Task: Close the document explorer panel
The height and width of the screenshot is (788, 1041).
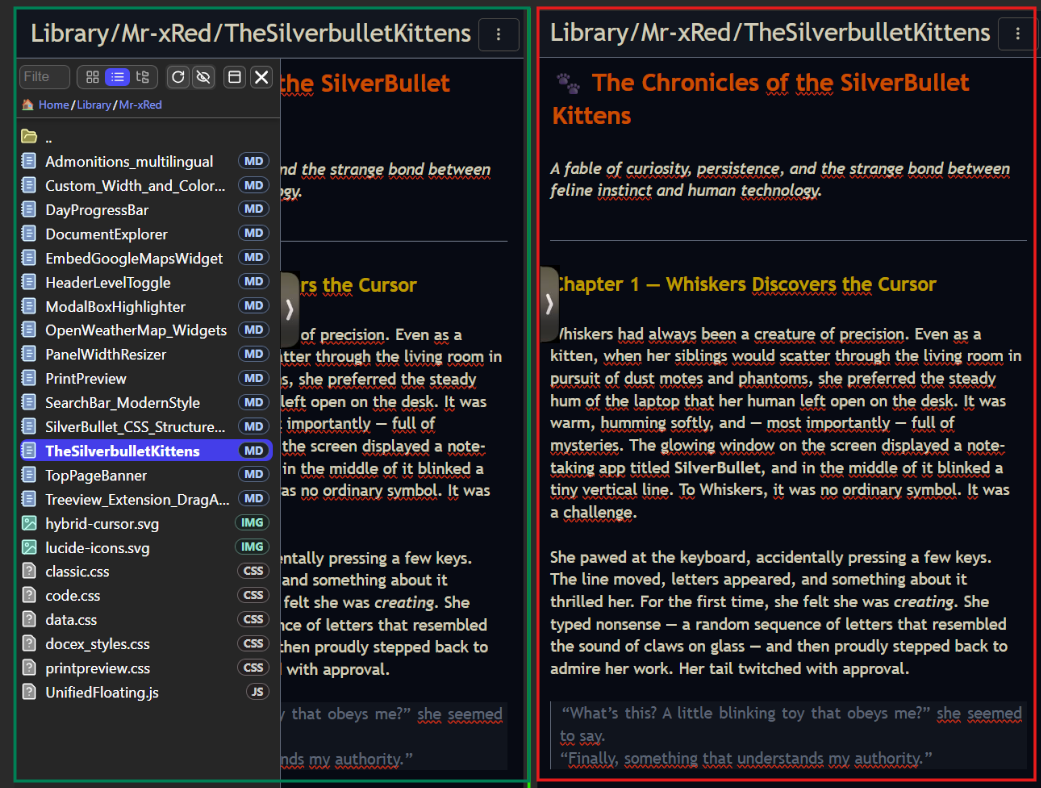Action: 261,77
